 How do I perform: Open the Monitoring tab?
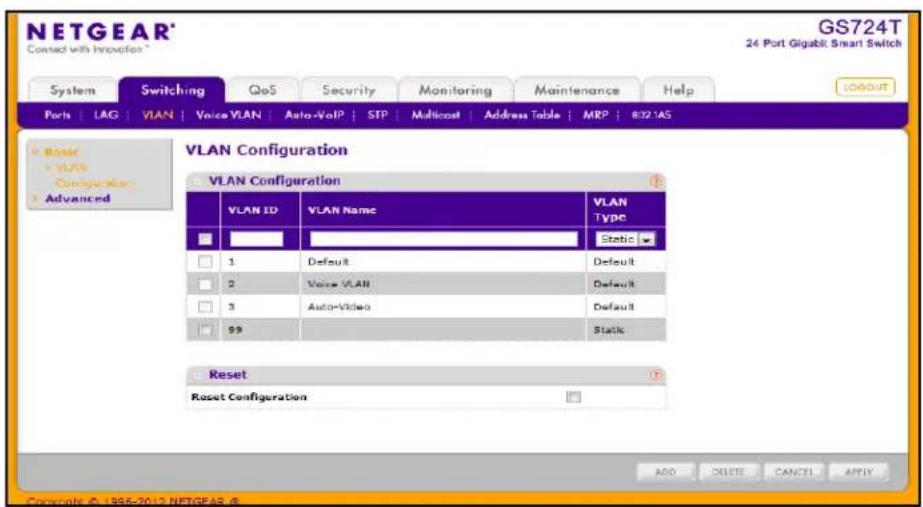pos(455,90)
